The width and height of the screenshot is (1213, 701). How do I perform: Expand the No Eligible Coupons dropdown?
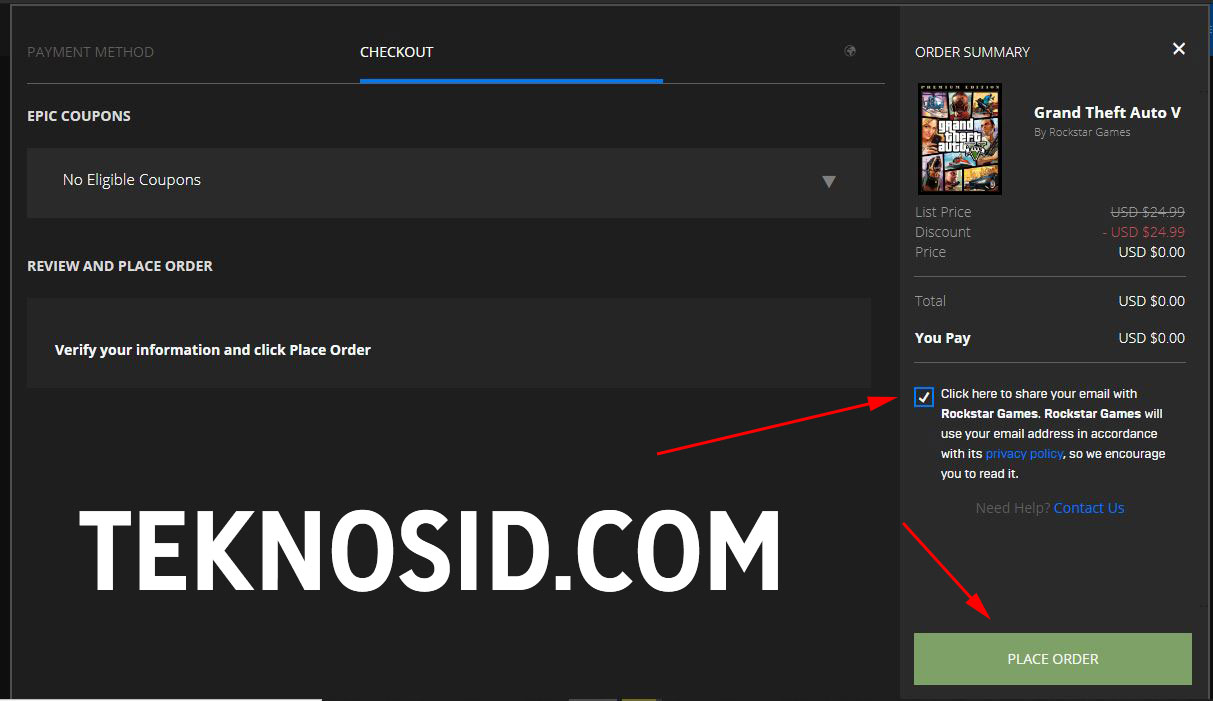pyautogui.click(x=449, y=182)
